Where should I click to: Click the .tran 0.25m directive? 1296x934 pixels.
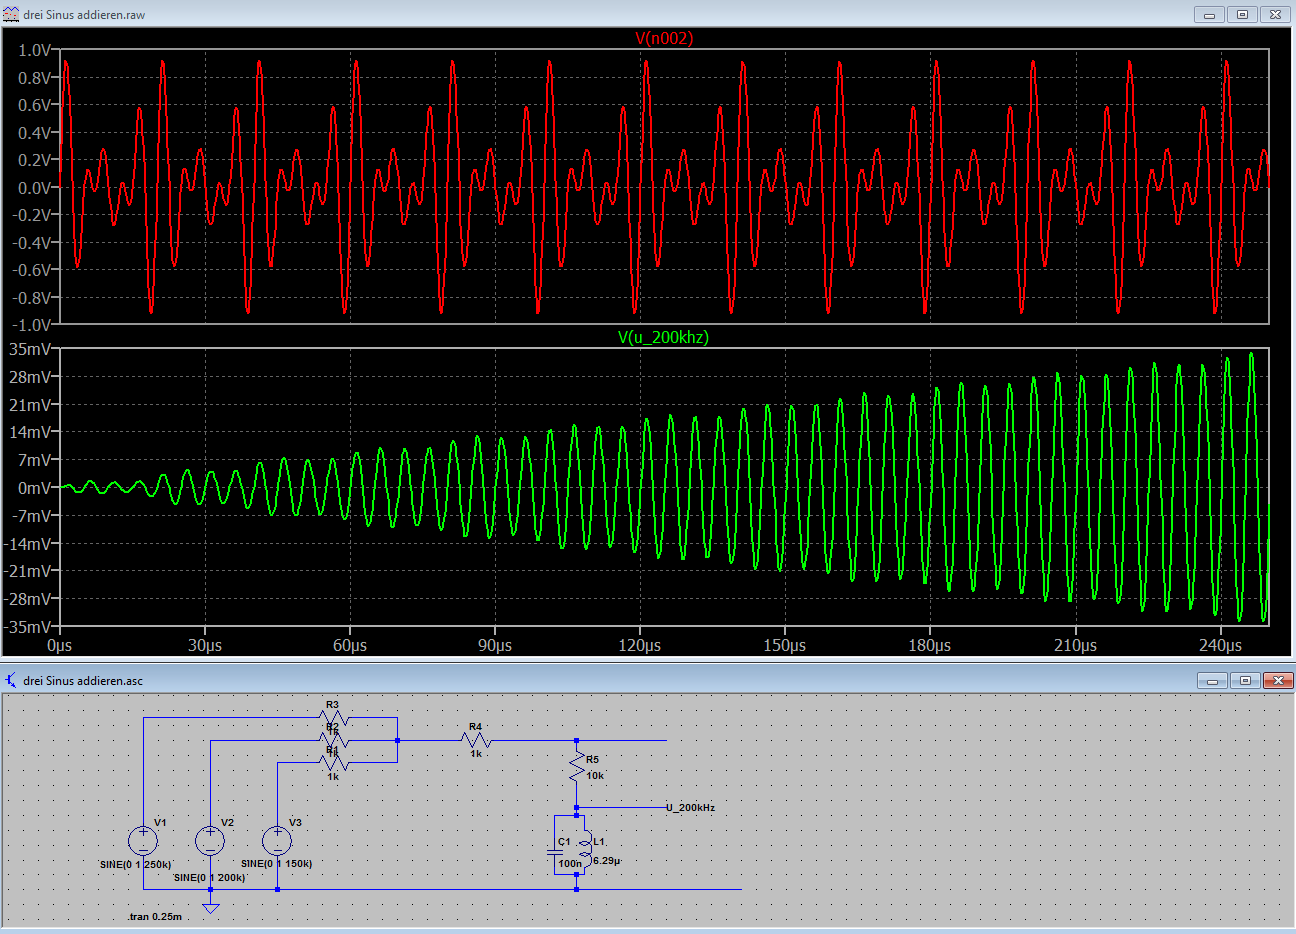pyautogui.click(x=155, y=916)
